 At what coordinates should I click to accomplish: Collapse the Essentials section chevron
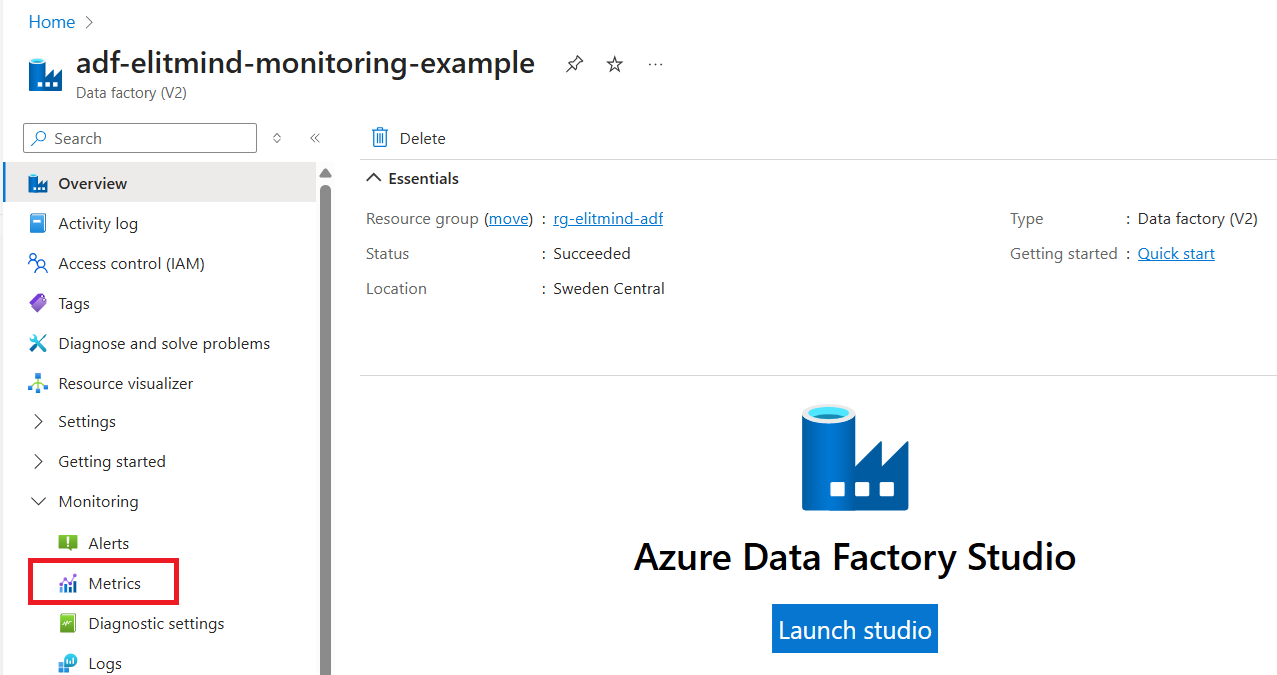pos(374,178)
